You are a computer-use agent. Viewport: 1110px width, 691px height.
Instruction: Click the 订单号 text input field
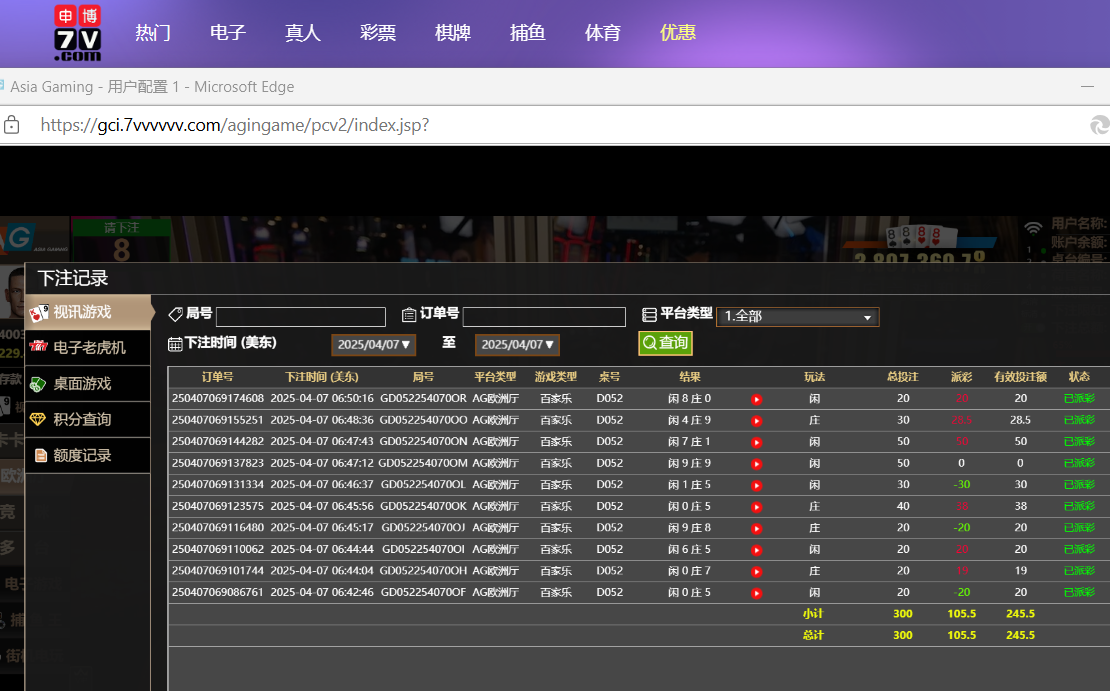(544, 317)
